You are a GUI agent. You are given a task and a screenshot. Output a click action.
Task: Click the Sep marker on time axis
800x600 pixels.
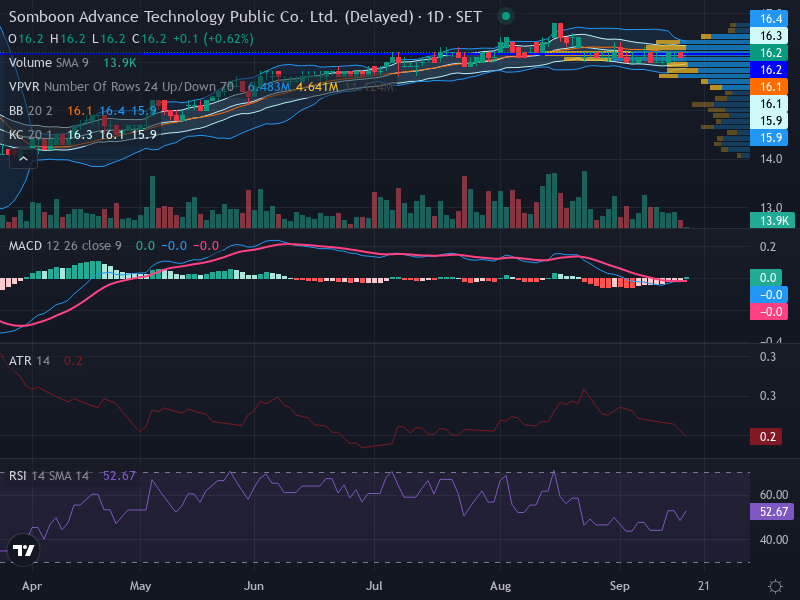[x=619, y=586]
